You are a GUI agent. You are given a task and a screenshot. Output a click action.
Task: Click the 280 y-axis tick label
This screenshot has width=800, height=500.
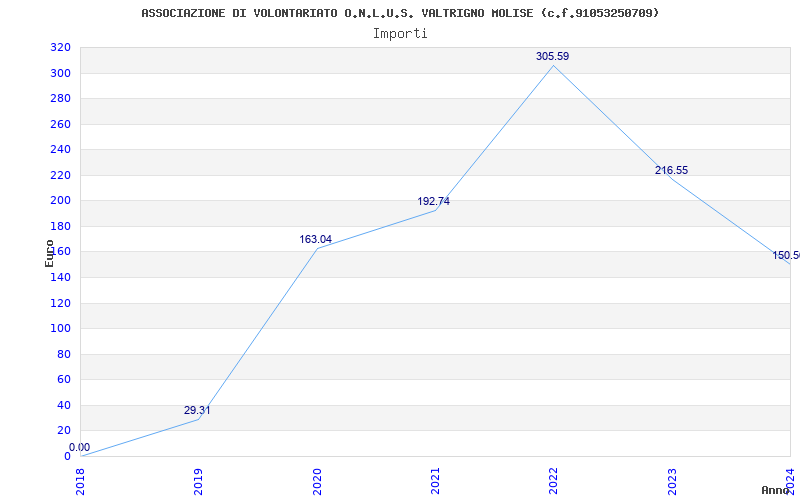click(60, 99)
